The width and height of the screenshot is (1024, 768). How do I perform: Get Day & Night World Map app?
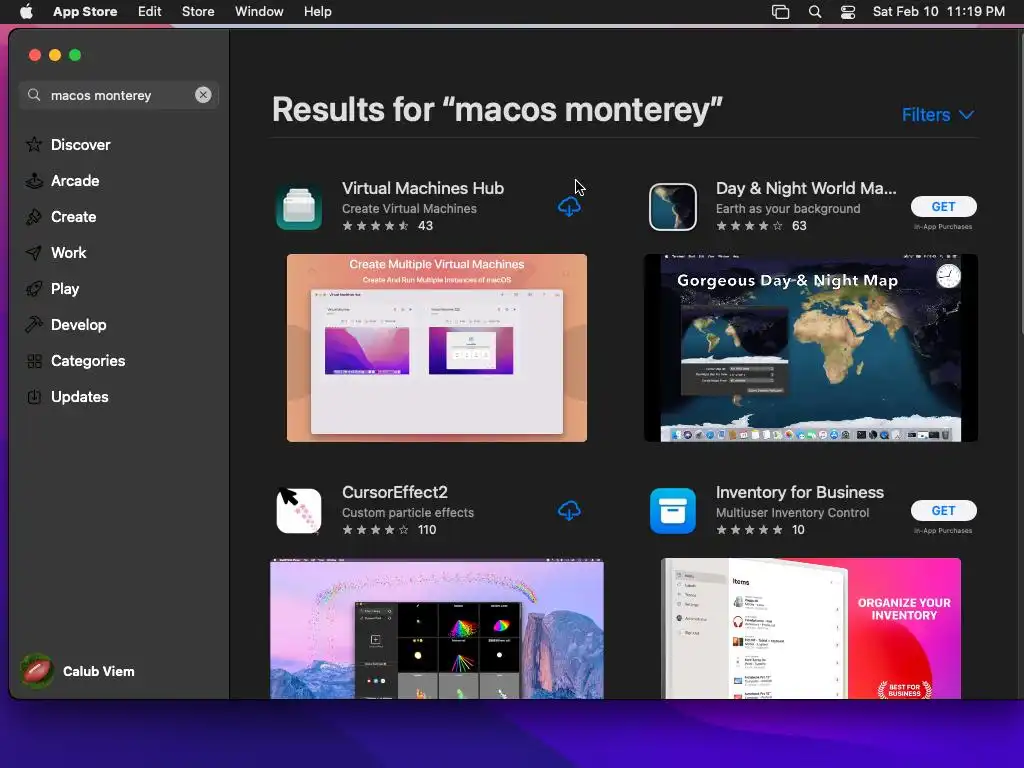point(944,206)
